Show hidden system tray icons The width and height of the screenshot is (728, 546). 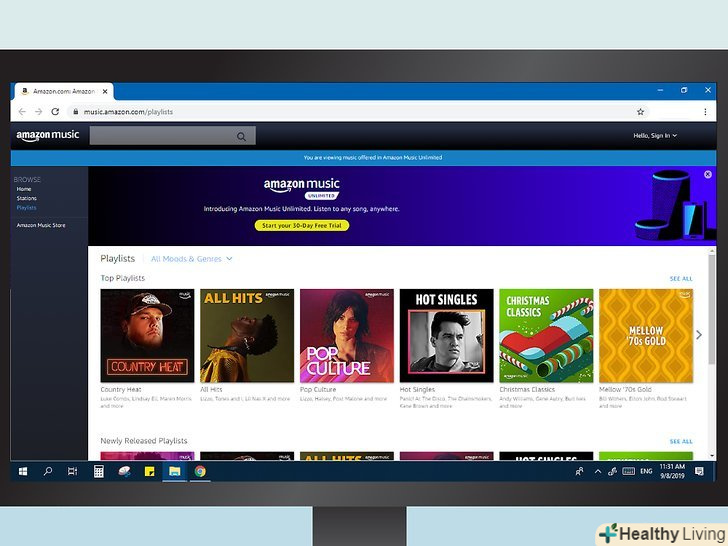[x=598, y=472]
